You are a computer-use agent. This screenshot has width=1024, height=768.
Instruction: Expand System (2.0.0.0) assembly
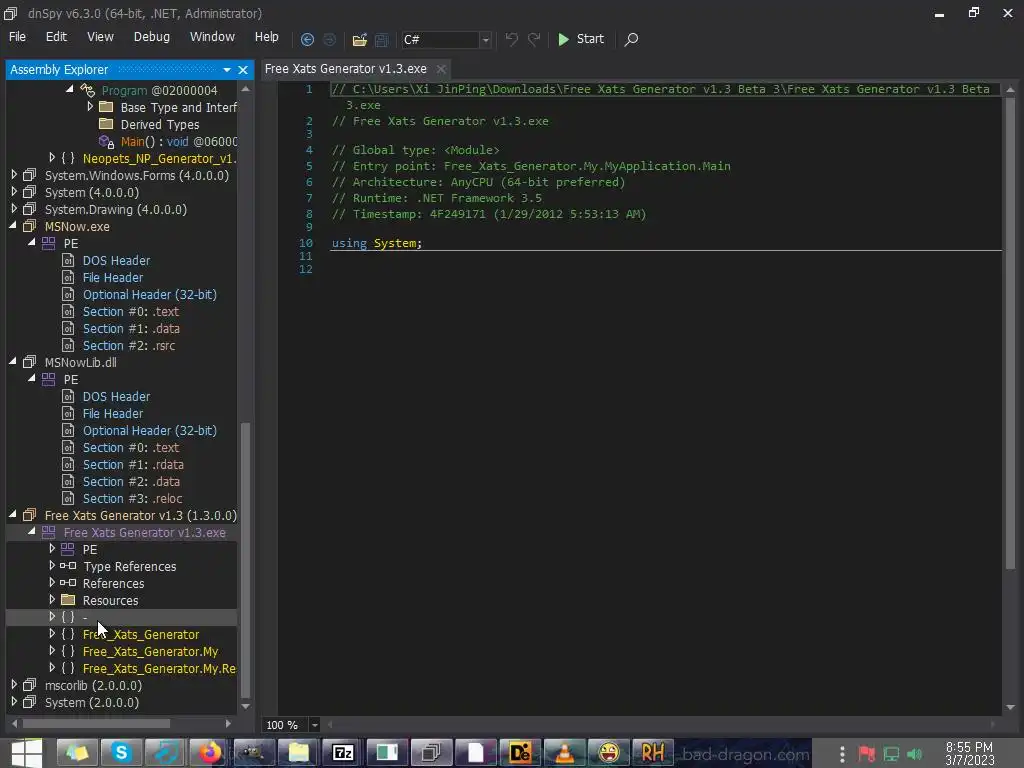click(x=14, y=701)
